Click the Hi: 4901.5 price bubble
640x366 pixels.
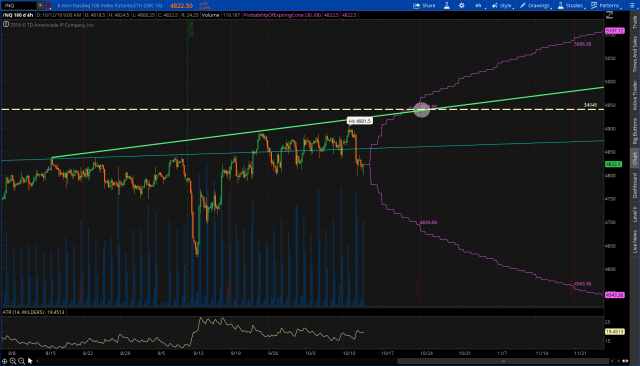pyautogui.click(x=360, y=121)
